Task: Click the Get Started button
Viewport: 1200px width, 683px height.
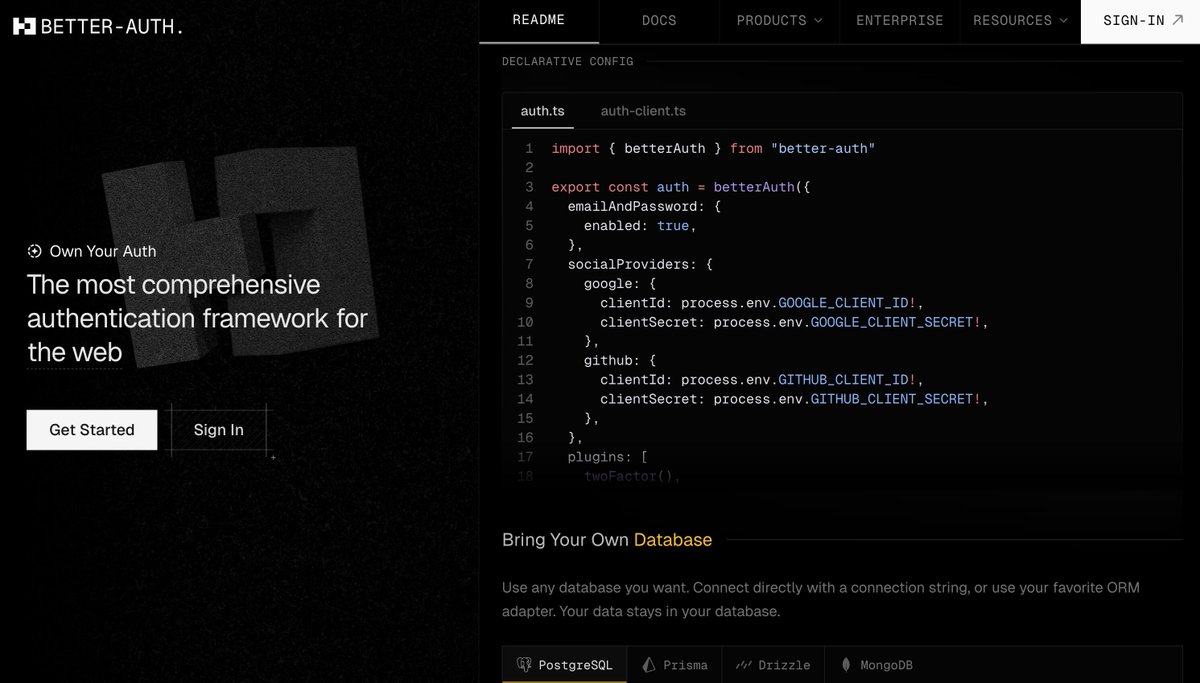Action: tap(92, 430)
